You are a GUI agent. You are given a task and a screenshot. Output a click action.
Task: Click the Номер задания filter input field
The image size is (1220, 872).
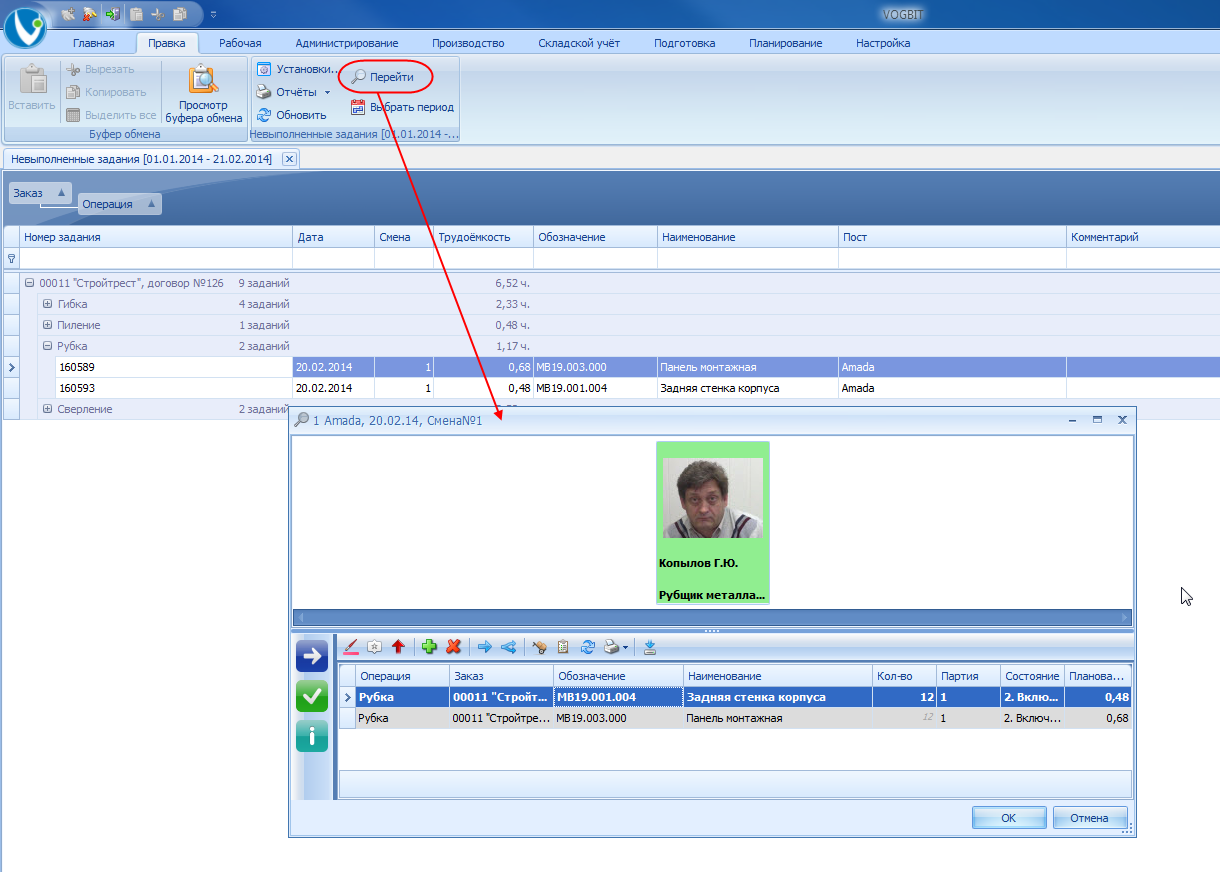[156, 258]
